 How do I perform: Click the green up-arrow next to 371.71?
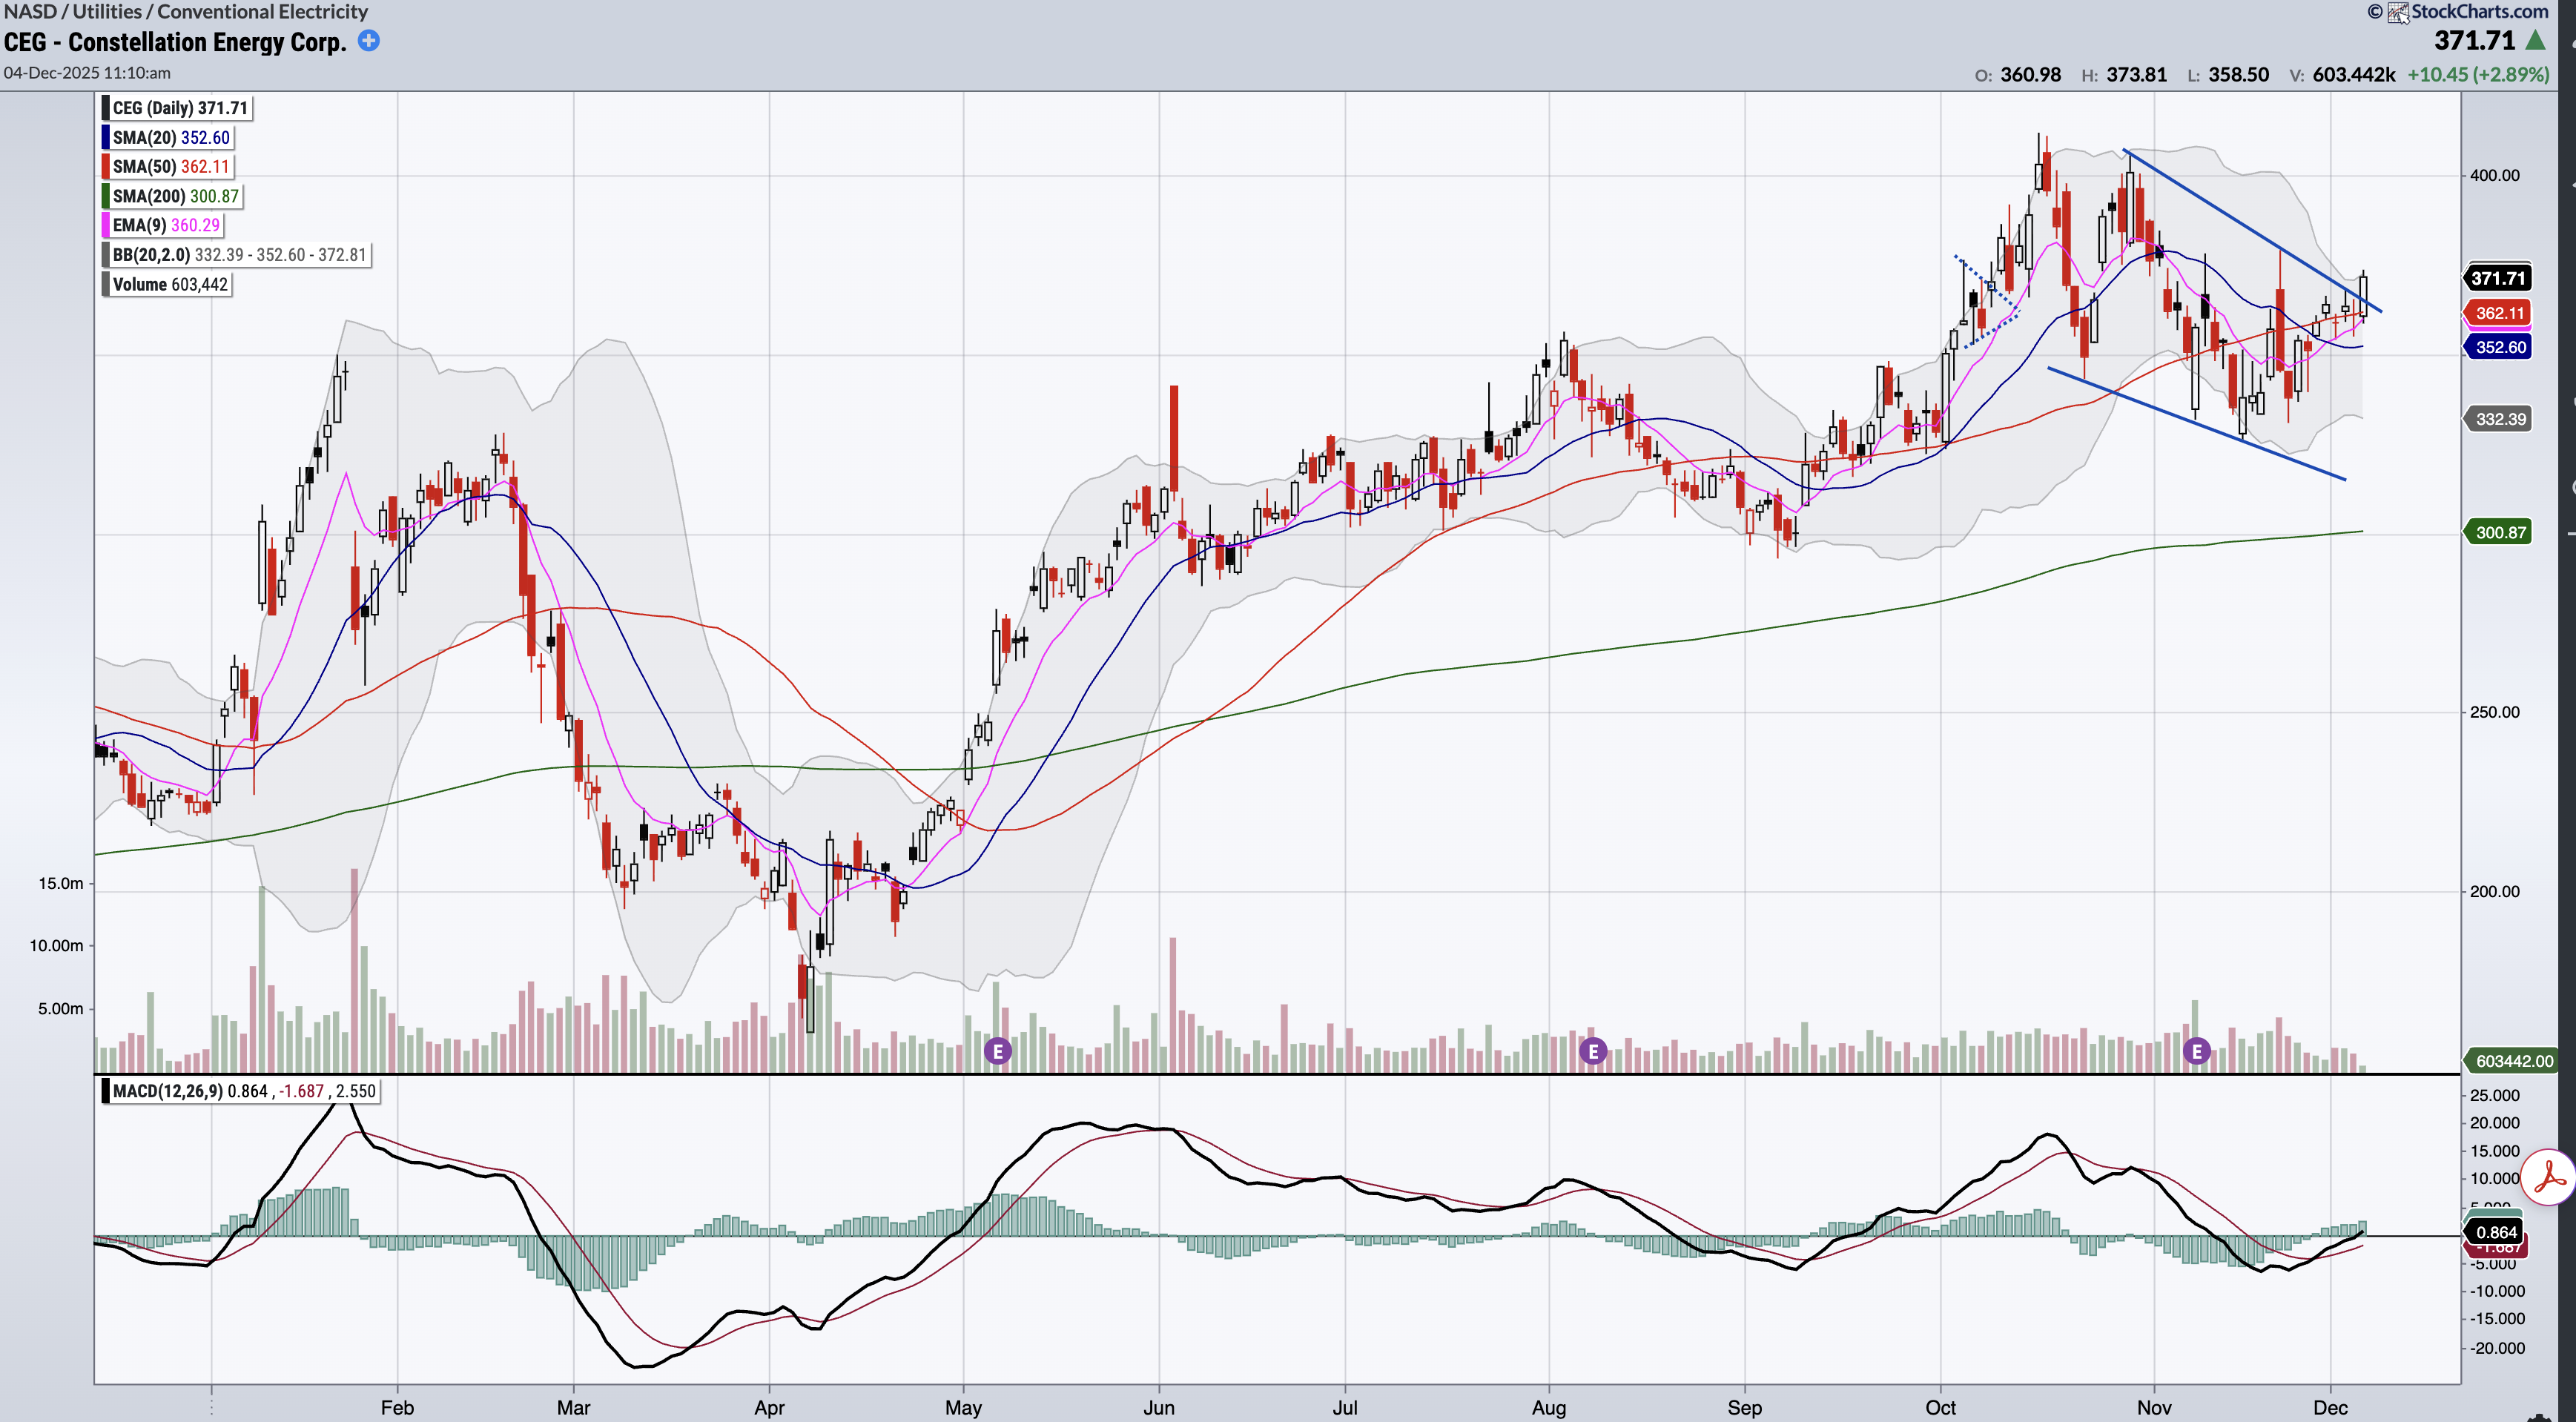coord(2535,41)
